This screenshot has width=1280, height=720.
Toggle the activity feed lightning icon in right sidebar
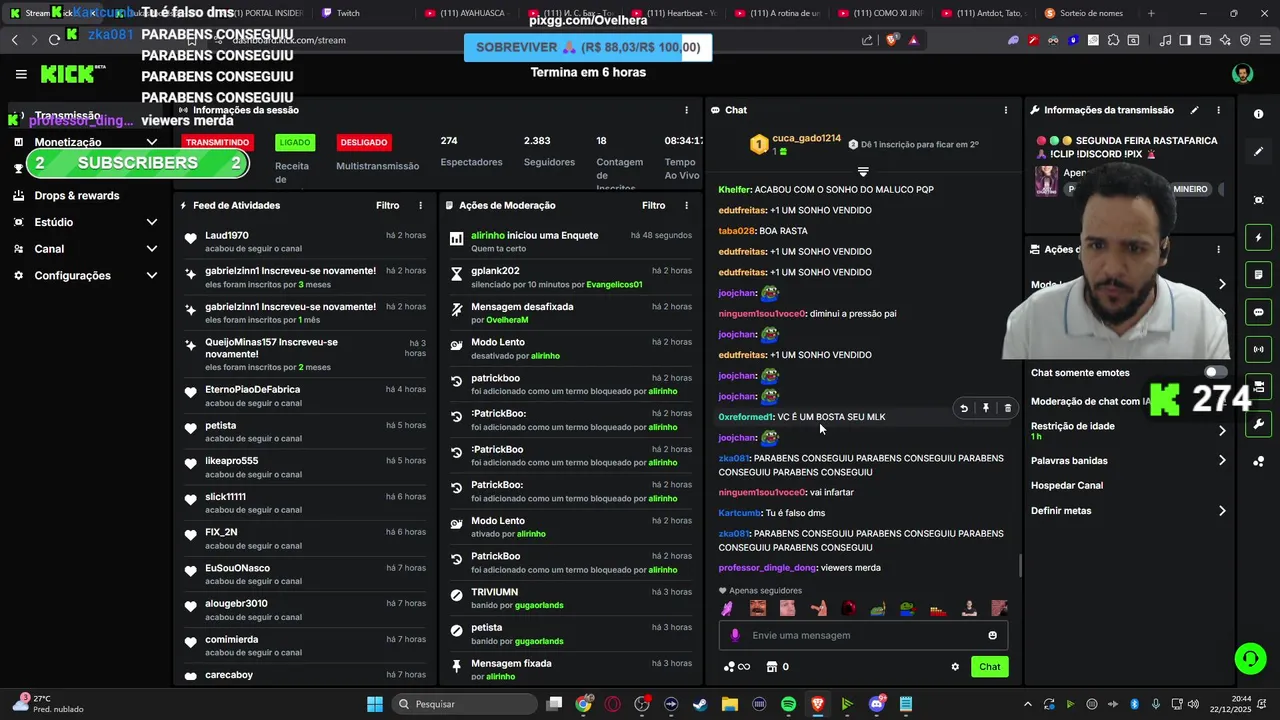[x=1258, y=238]
